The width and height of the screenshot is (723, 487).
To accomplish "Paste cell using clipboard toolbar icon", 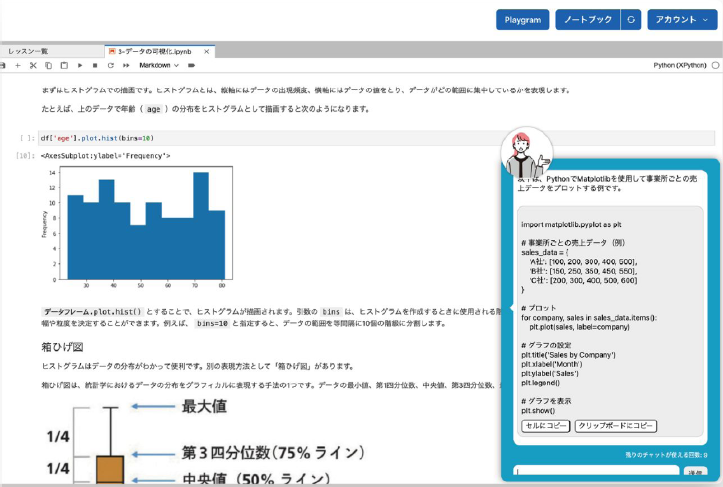I will 64,65.
